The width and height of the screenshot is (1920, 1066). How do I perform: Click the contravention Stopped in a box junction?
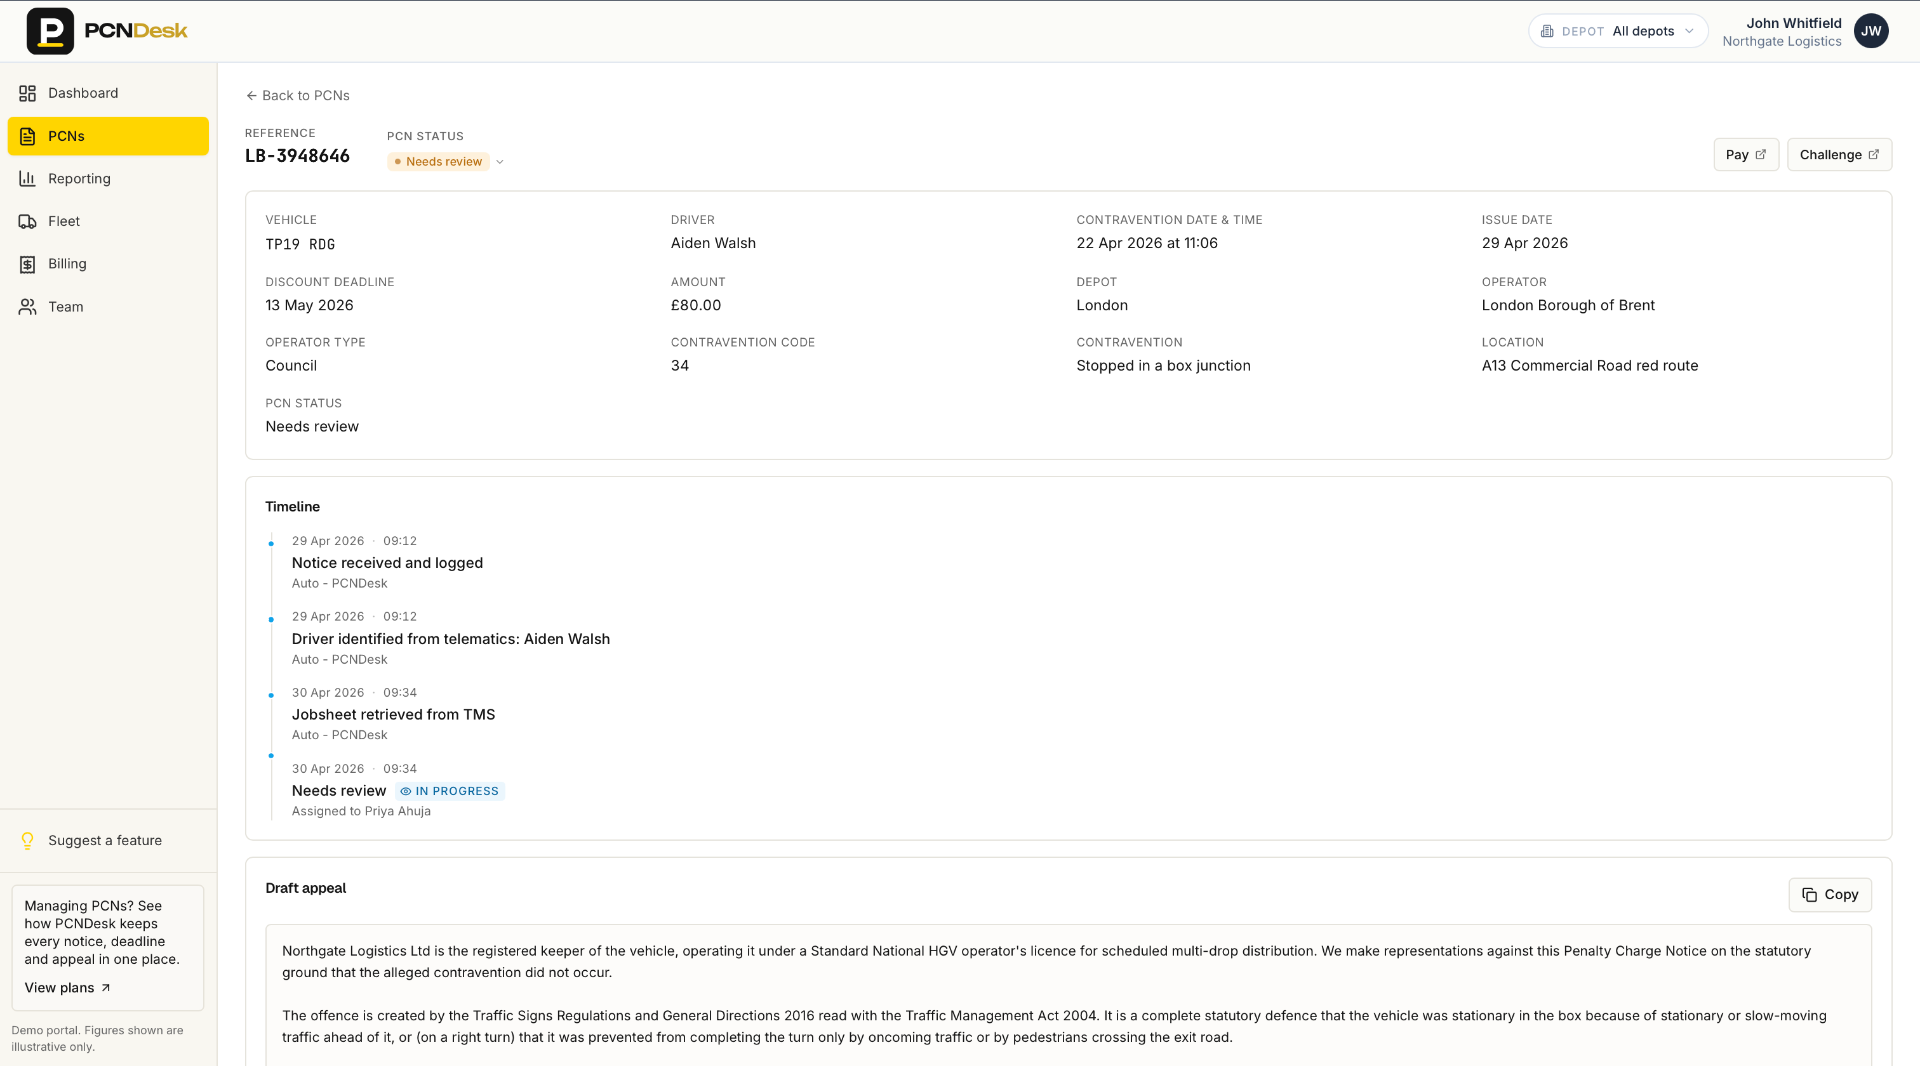coord(1163,366)
